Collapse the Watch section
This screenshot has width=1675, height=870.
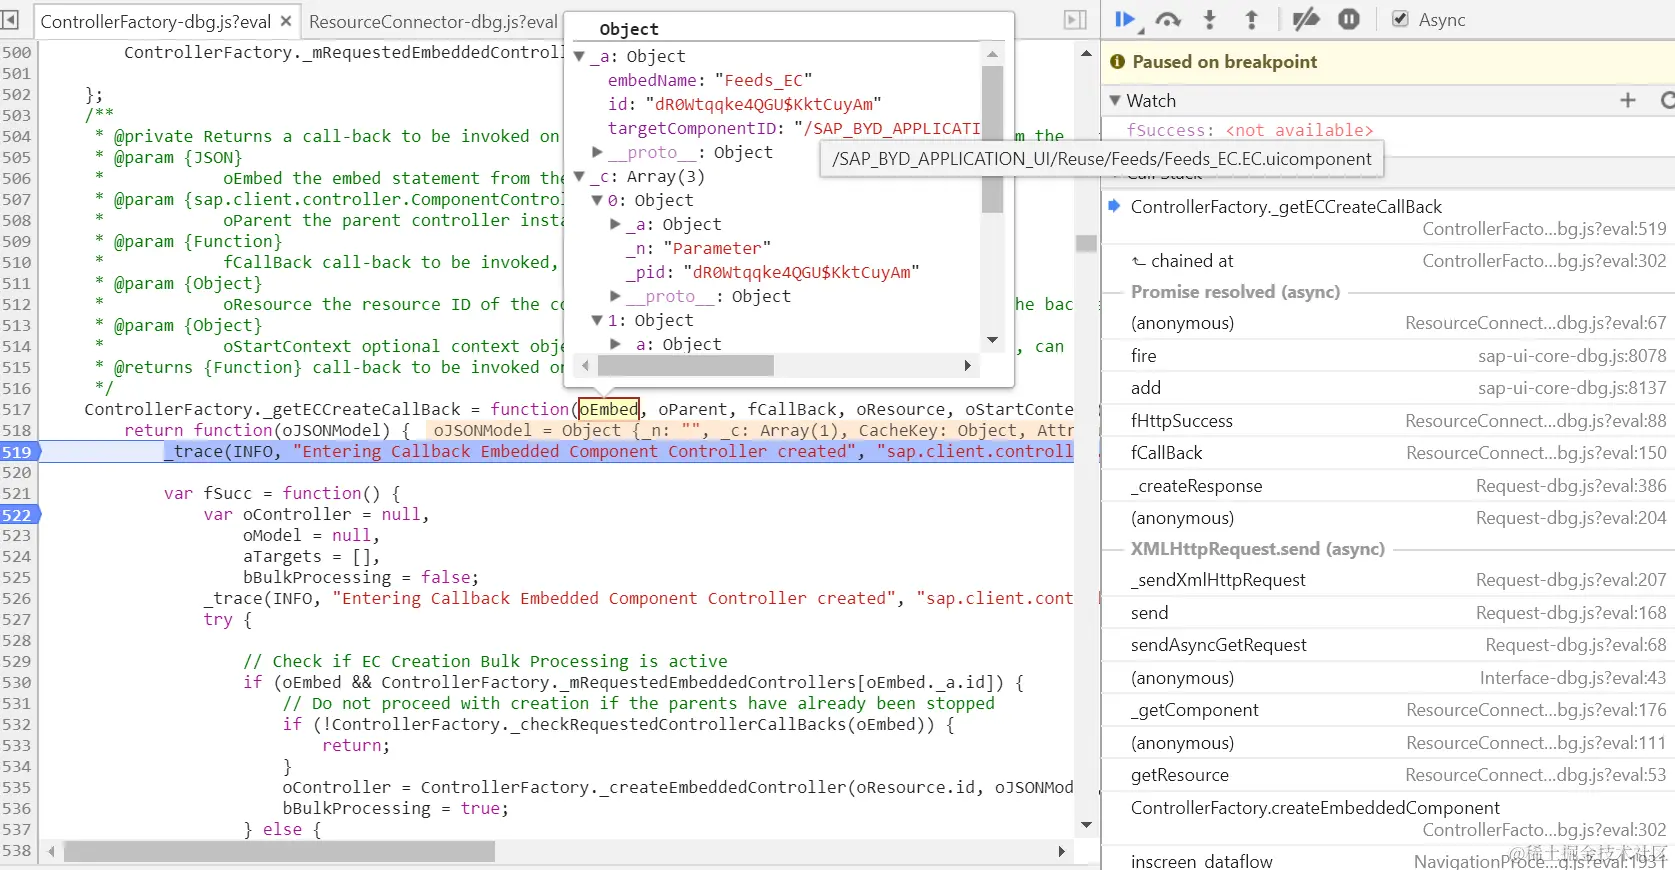click(1115, 101)
